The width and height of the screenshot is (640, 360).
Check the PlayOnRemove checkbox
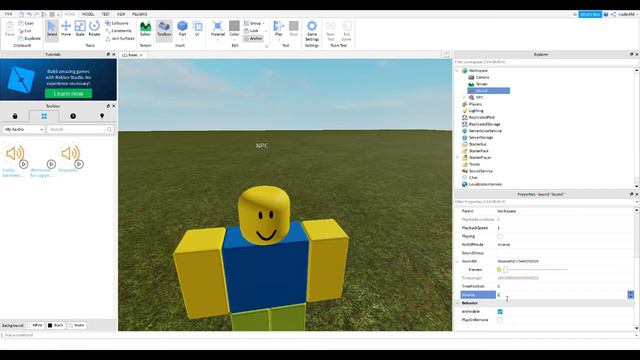tap(500, 320)
